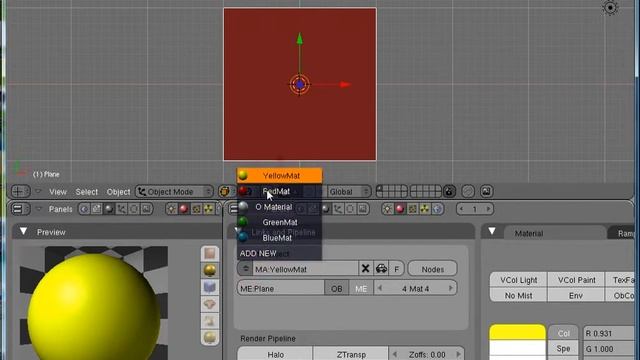Toggle the layer lock icon in 3D header
This screenshot has width=640, height=360.
point(449,191)
